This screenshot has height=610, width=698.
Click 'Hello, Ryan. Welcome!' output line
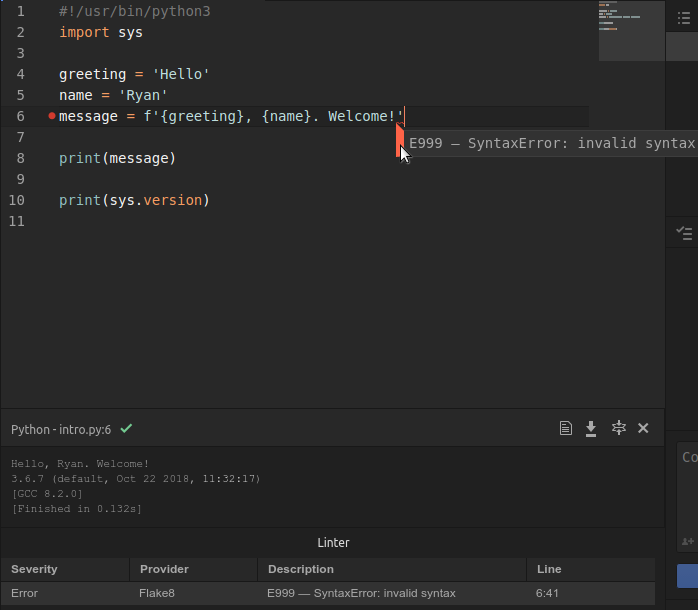point(80,464)
